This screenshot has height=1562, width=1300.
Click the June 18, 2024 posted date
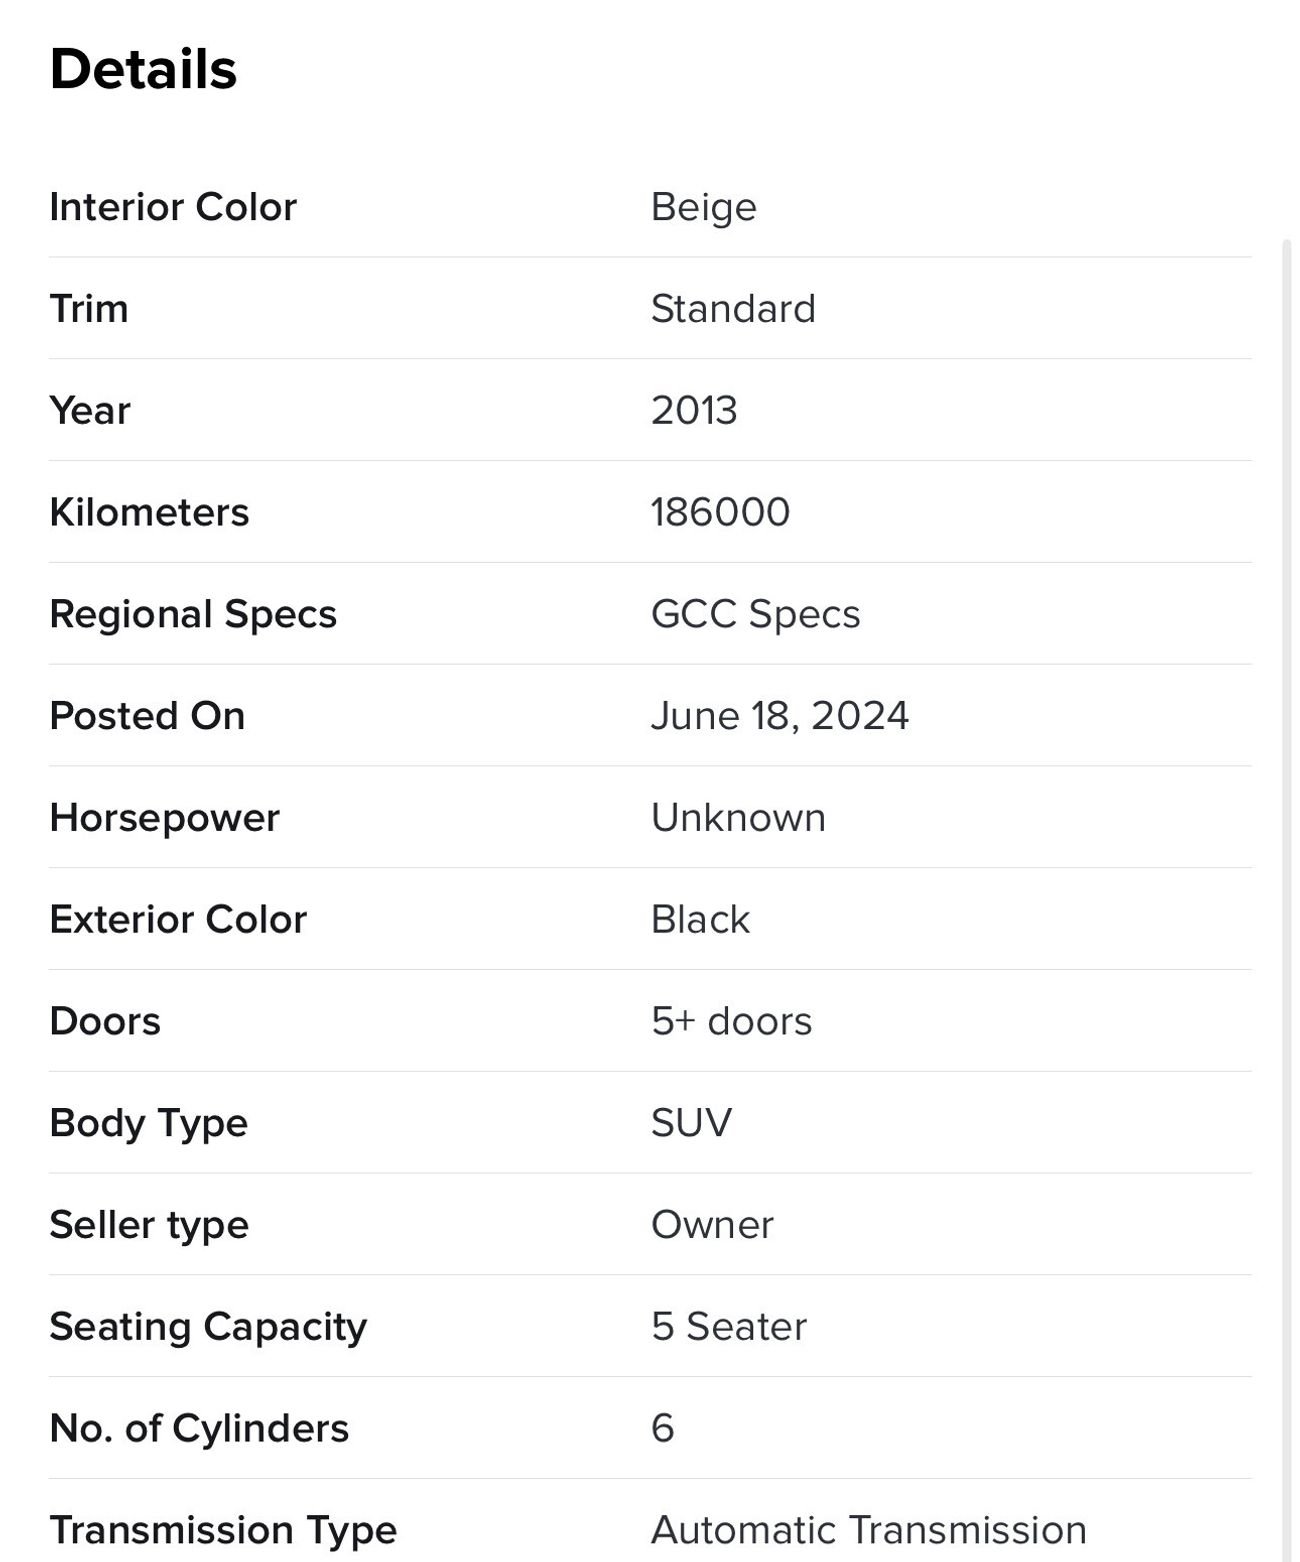click(x=779, y=716)
